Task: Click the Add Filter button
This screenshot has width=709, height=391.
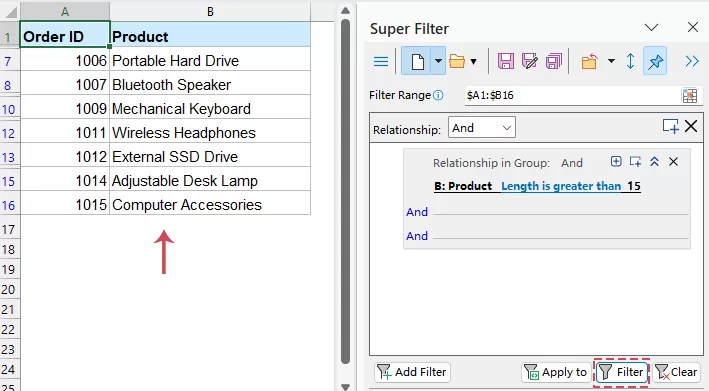Action: (x=412, y=372)
